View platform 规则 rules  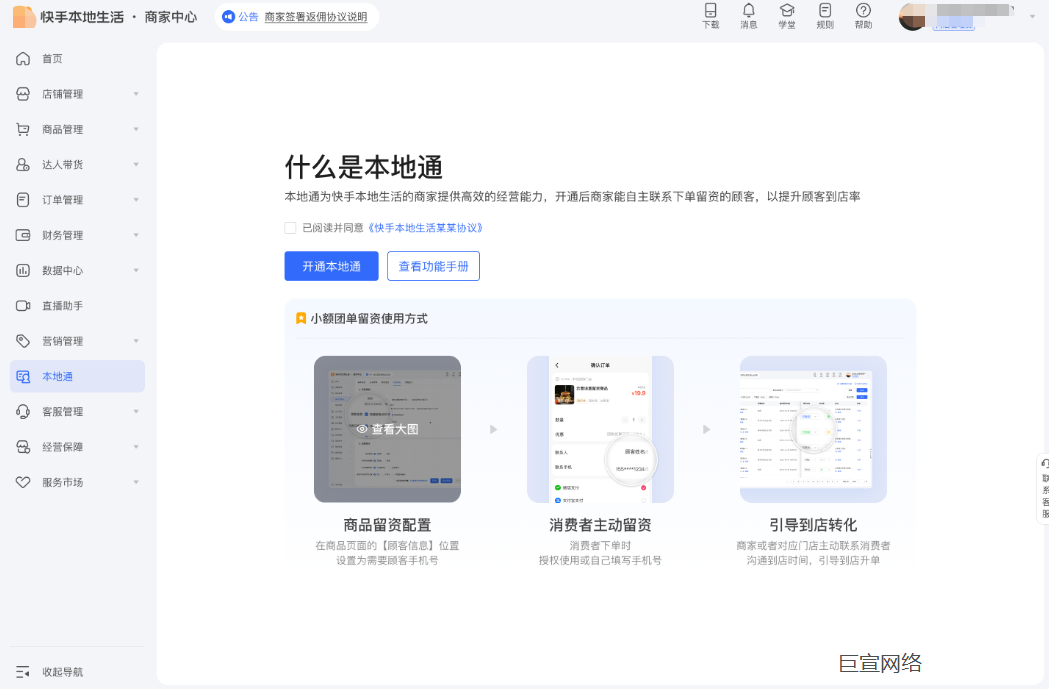(824, 17)
